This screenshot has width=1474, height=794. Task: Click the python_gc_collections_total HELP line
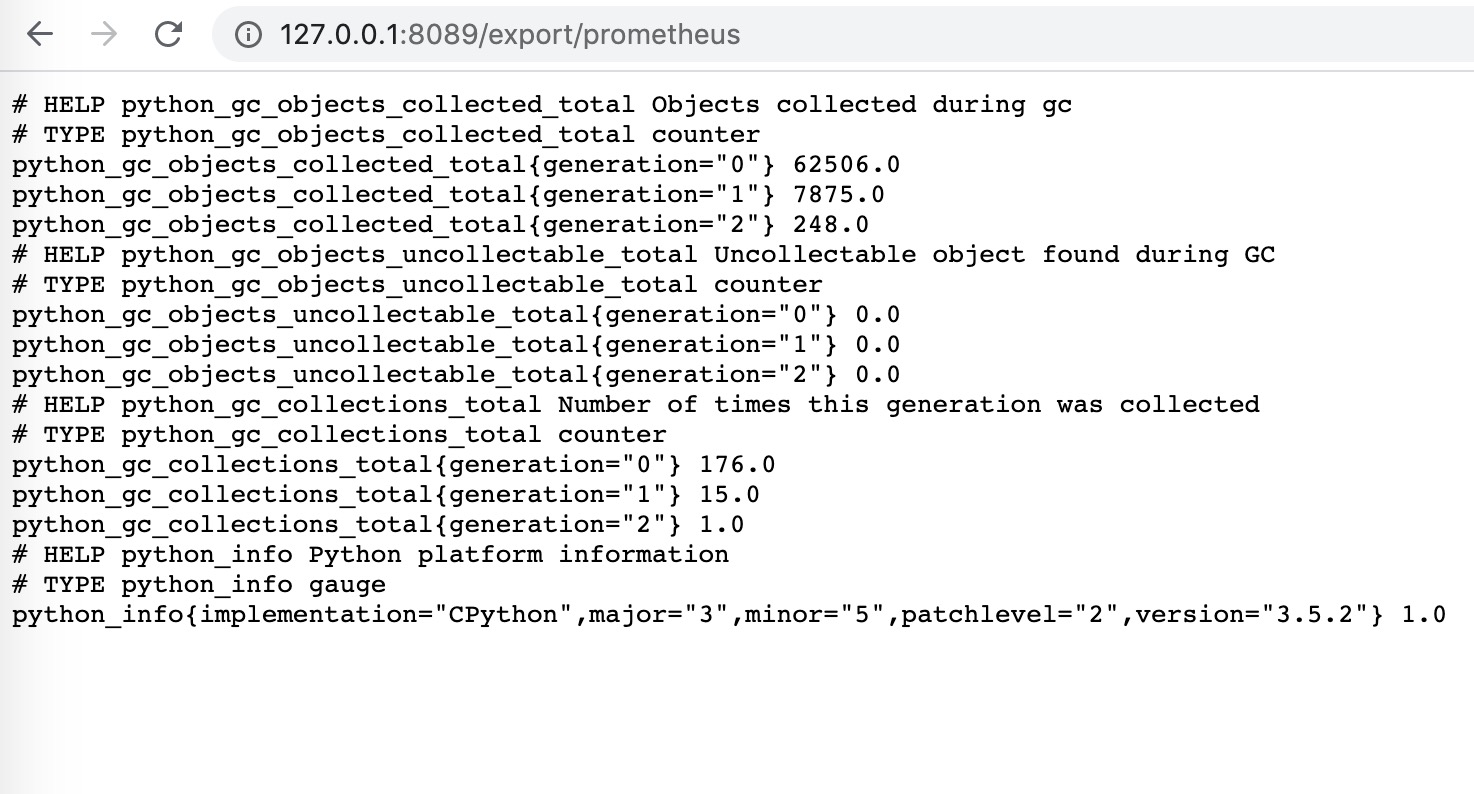pyautogui.click(x=636, y=405)
